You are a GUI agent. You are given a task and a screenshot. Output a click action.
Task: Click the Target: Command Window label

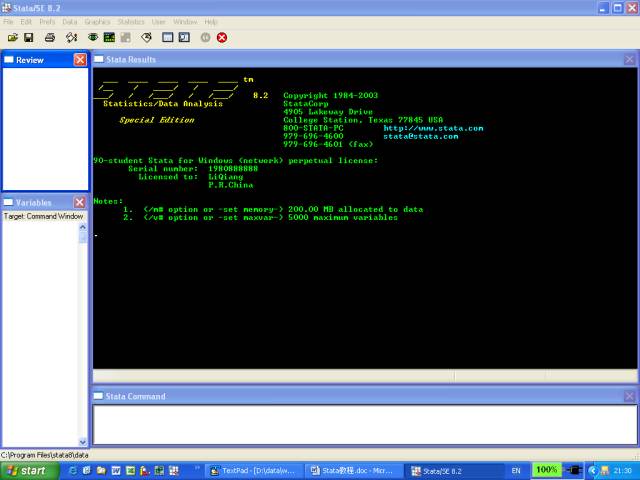tap(43, 216)
